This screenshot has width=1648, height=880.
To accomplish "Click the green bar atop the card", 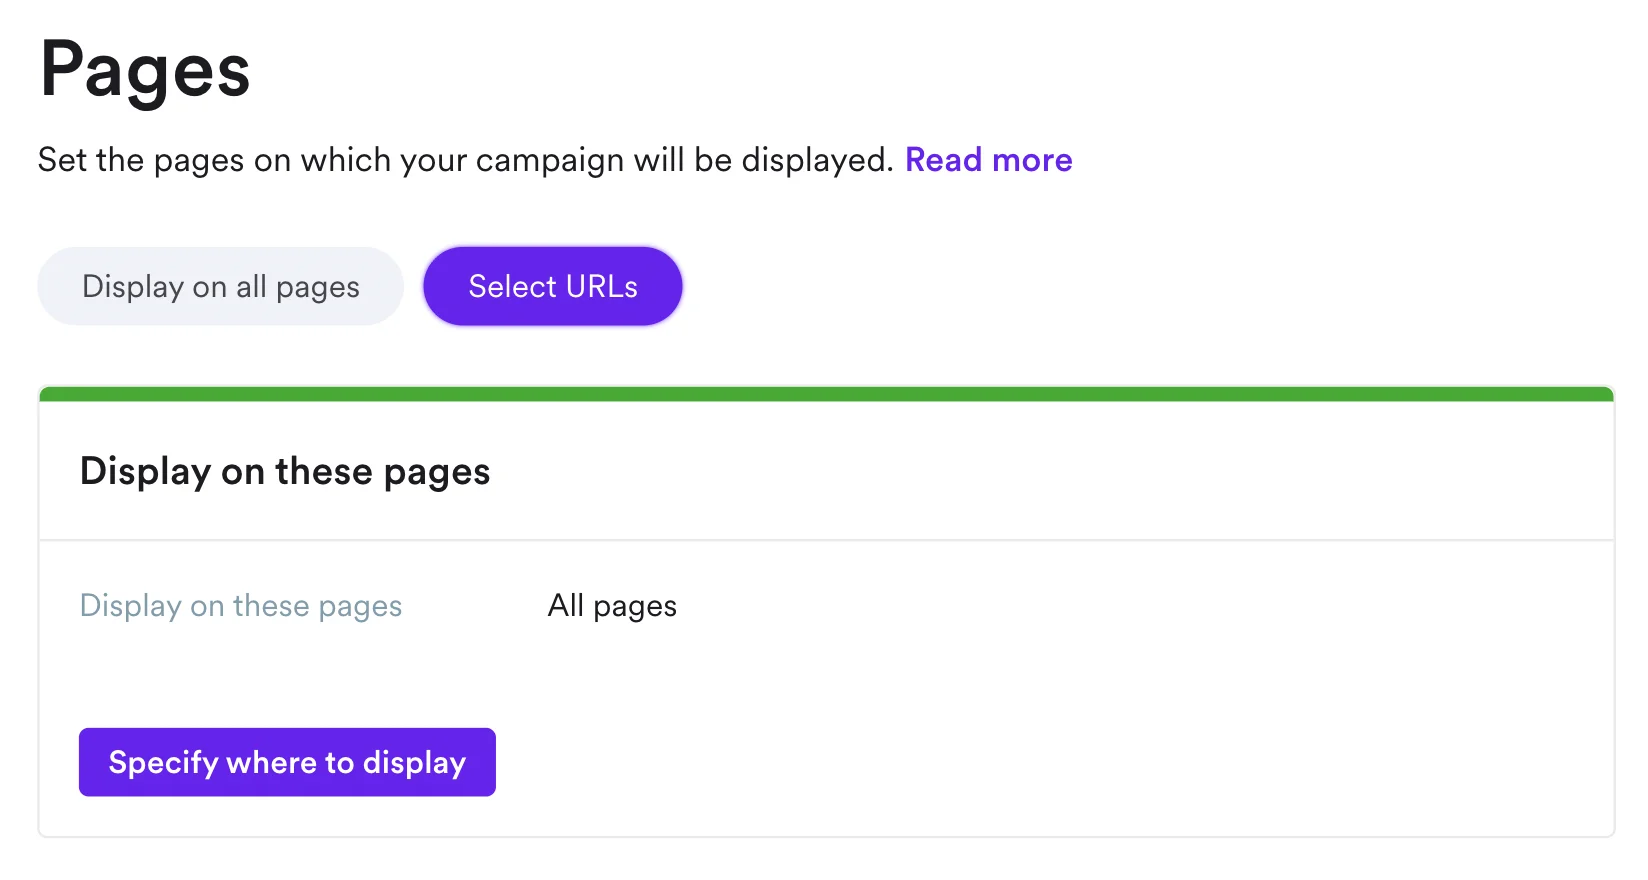I will (826, 394).
